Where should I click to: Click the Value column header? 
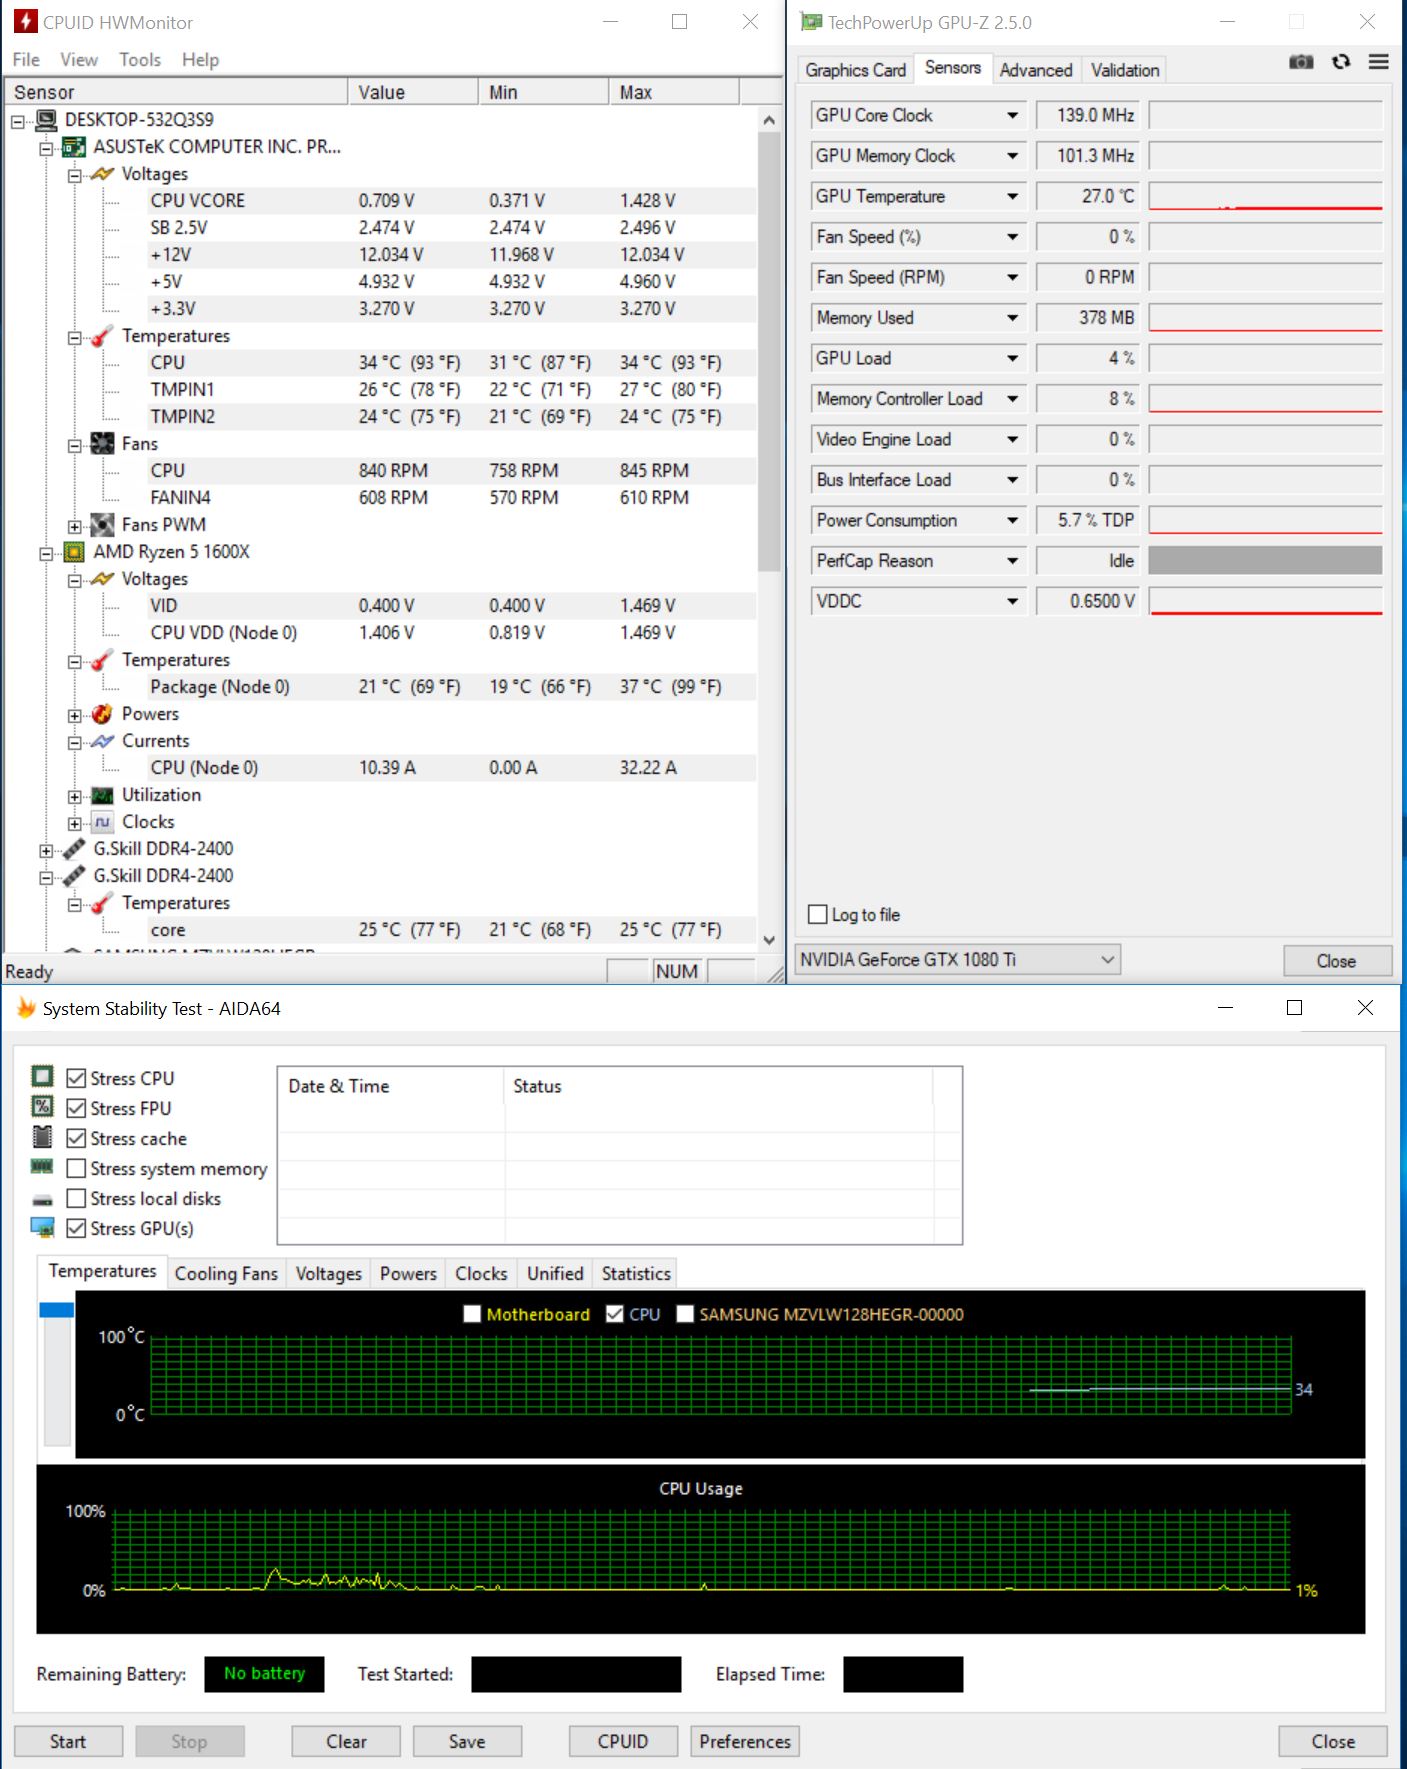coord(412,93)
